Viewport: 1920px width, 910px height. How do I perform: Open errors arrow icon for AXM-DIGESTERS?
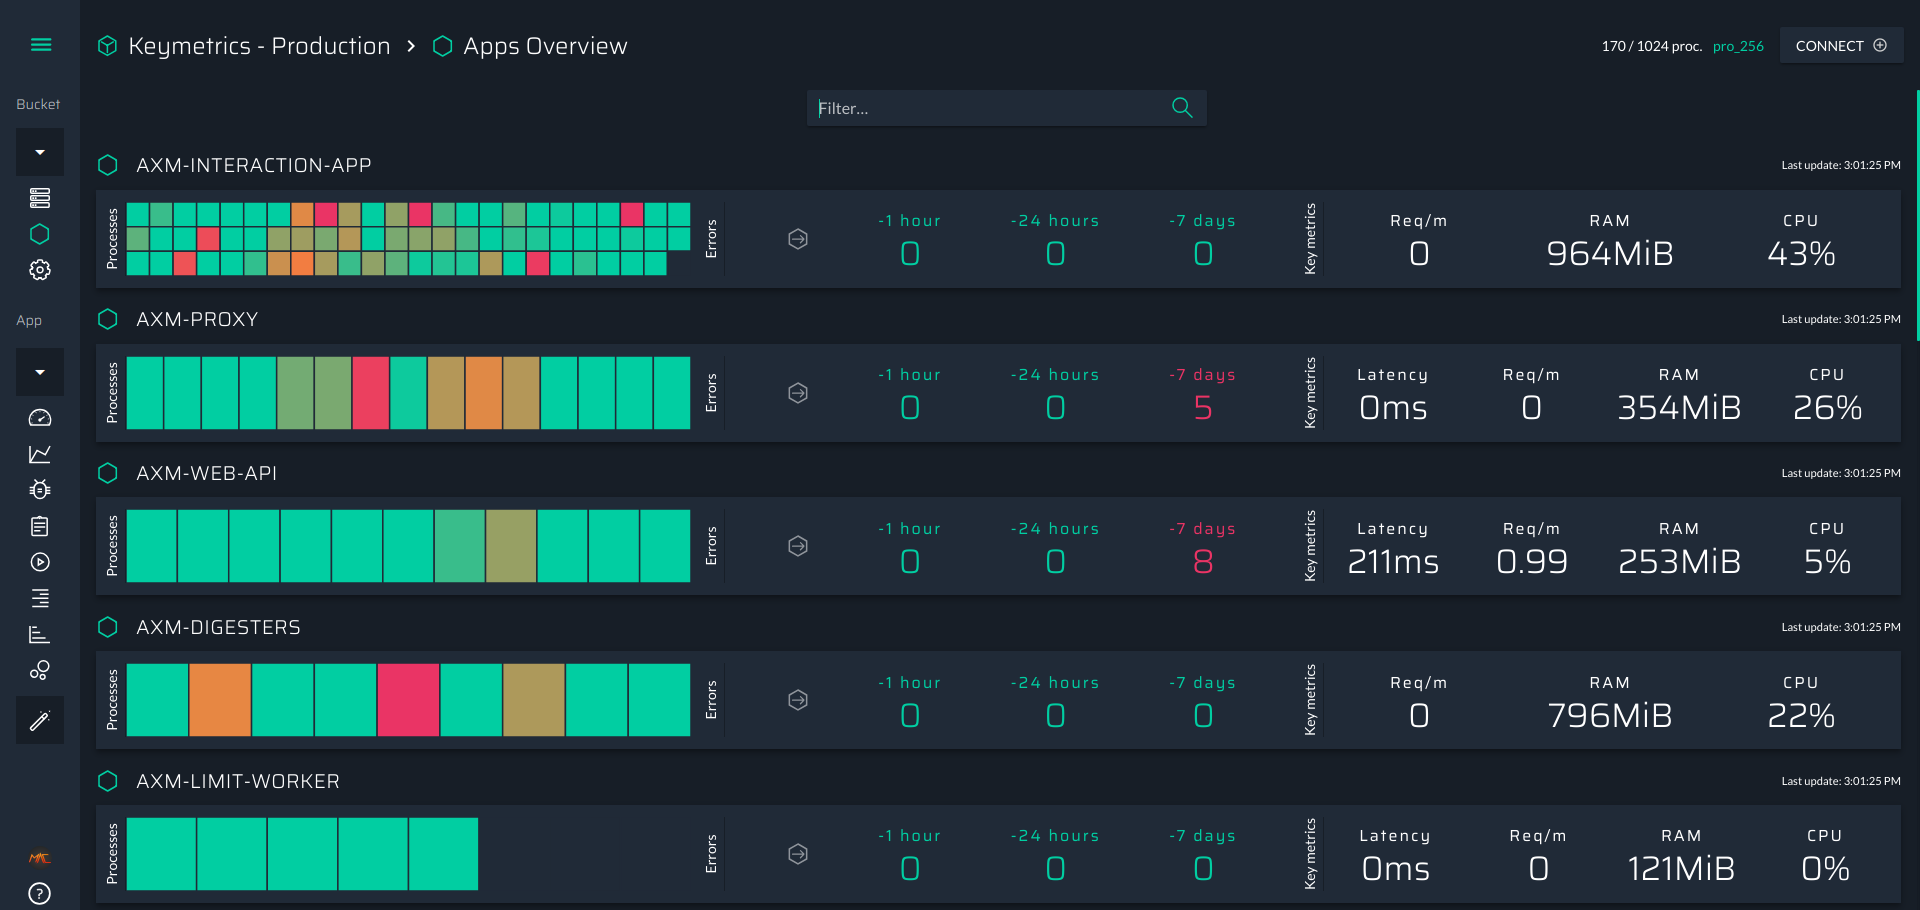[798, 700]
